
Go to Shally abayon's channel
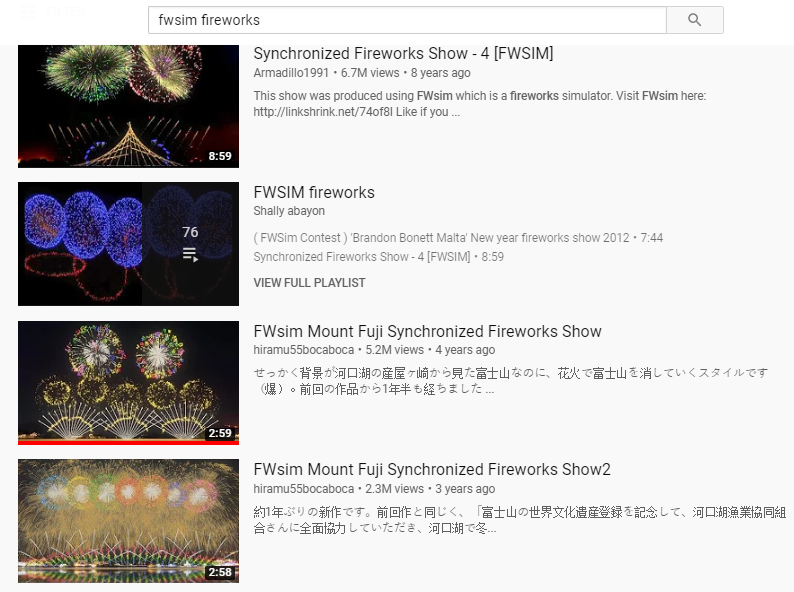[289, 211]
